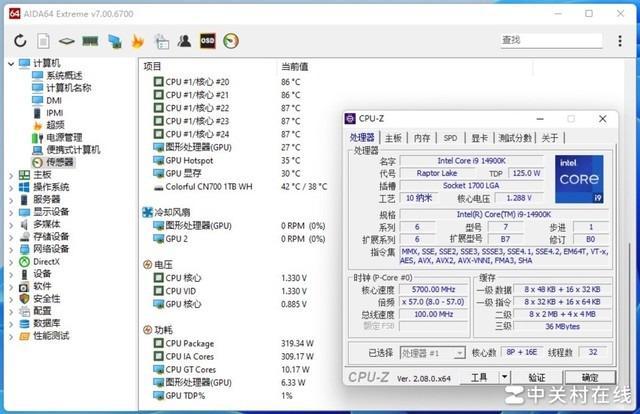
Task: Switch to the 显卡 tab in CPU-Z
Action: click(479, 138)
